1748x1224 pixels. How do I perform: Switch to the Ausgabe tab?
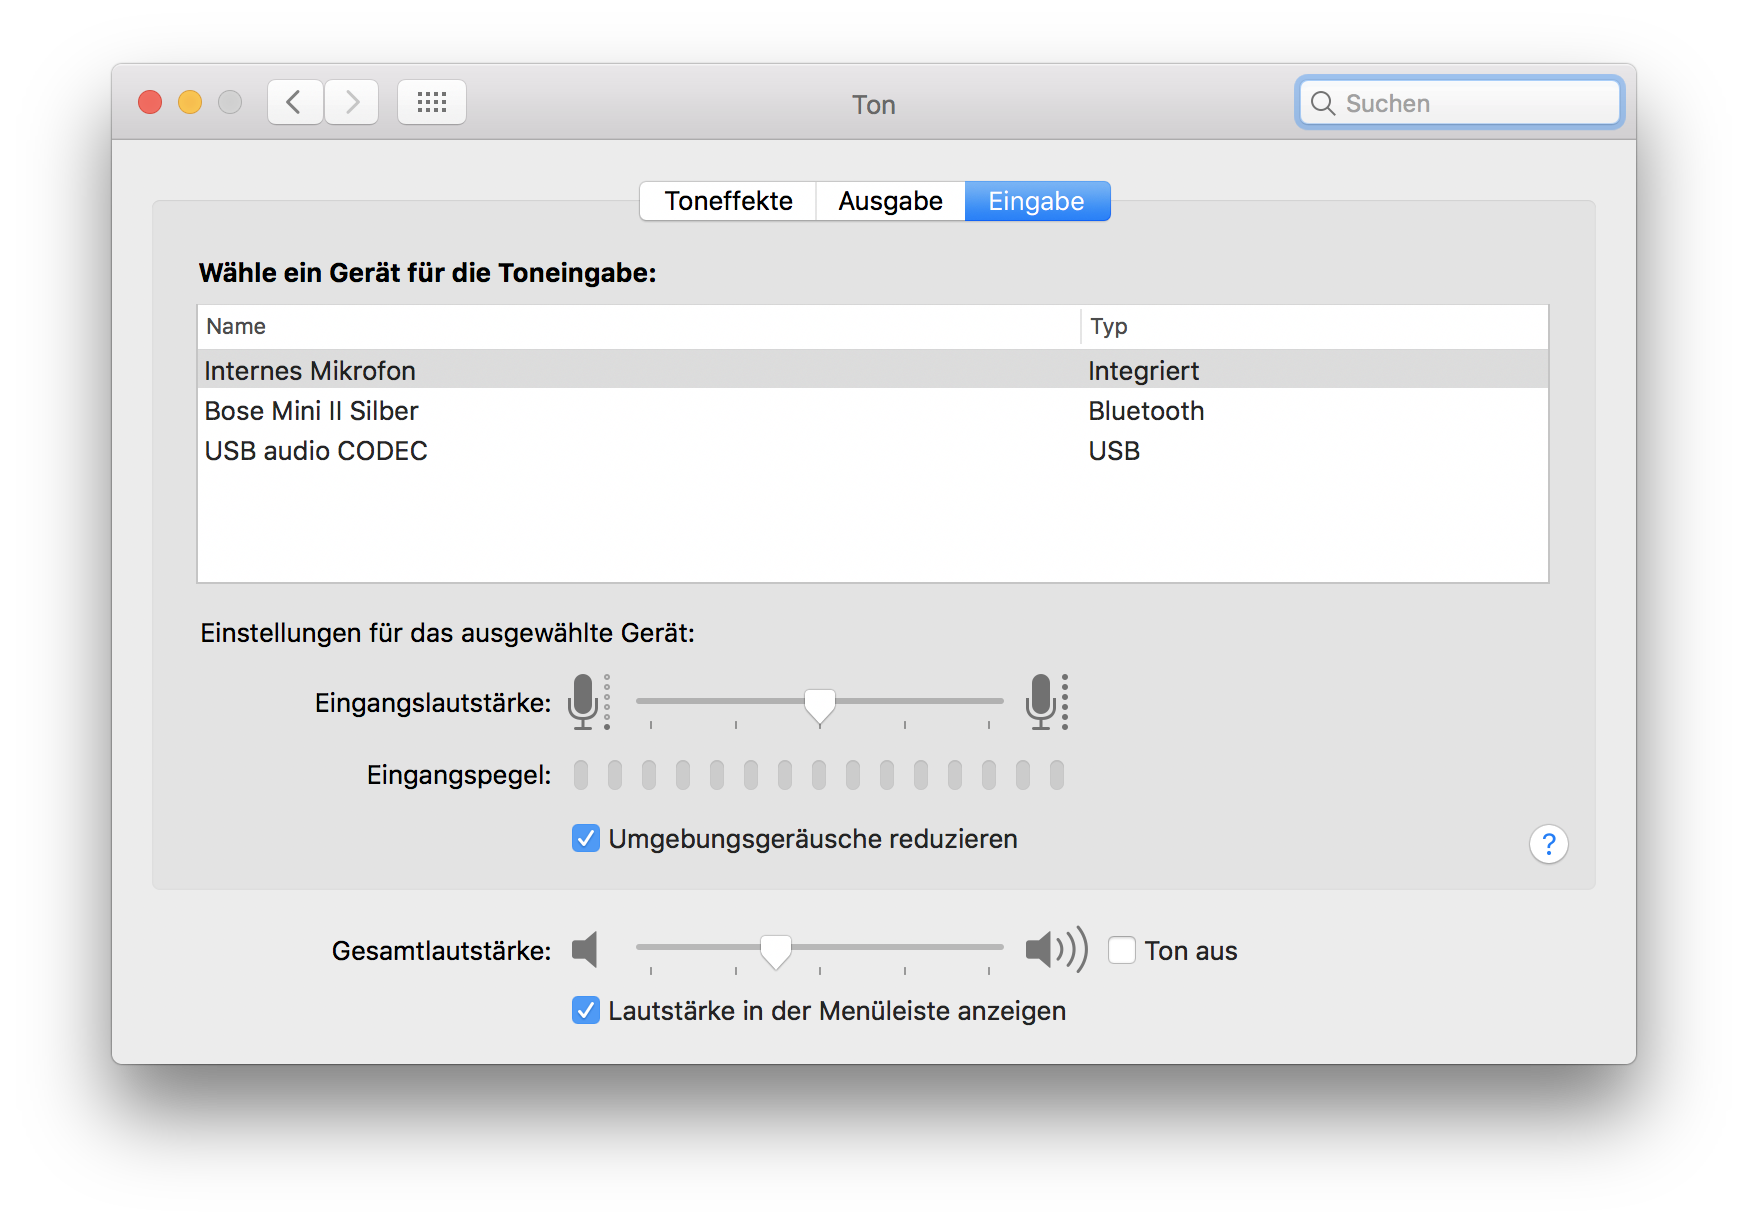pyautogui.click(x=890, y=201)
